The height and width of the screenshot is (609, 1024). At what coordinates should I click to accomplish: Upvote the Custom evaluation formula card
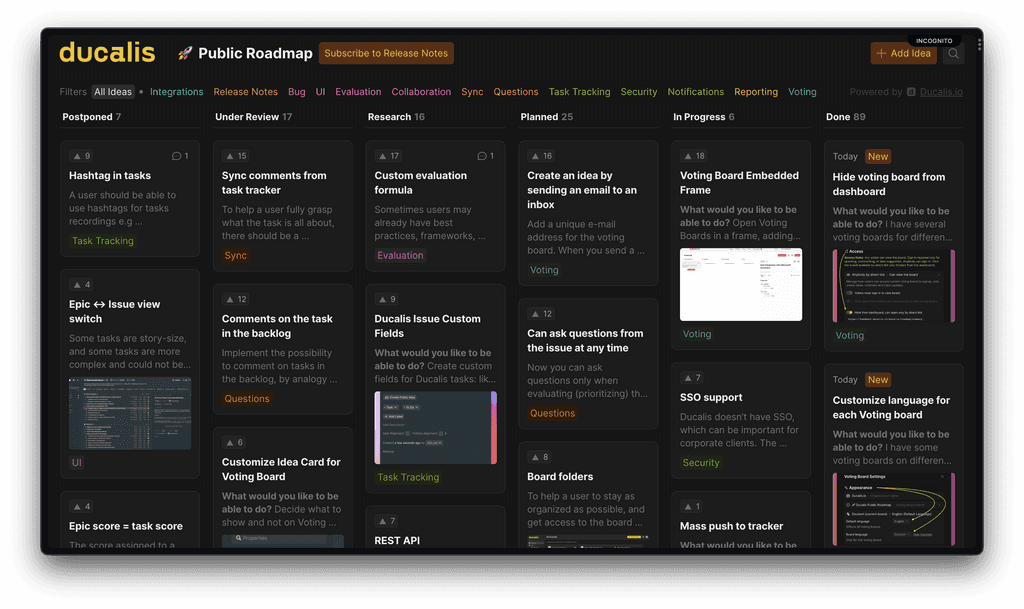pyautogui.click(x=388, y=156)
